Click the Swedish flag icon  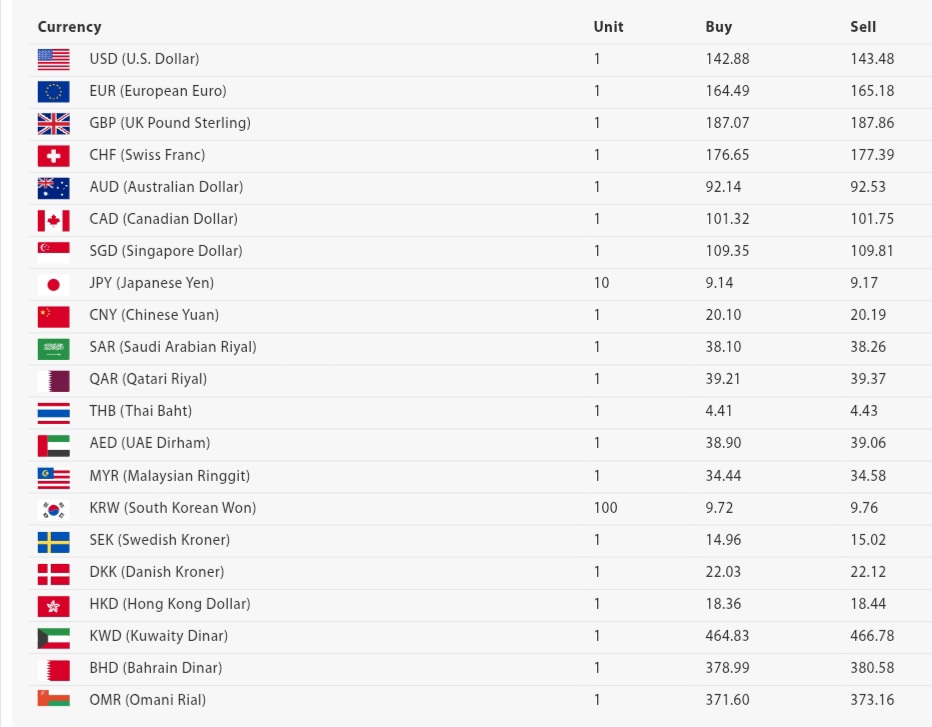point(54,541)
